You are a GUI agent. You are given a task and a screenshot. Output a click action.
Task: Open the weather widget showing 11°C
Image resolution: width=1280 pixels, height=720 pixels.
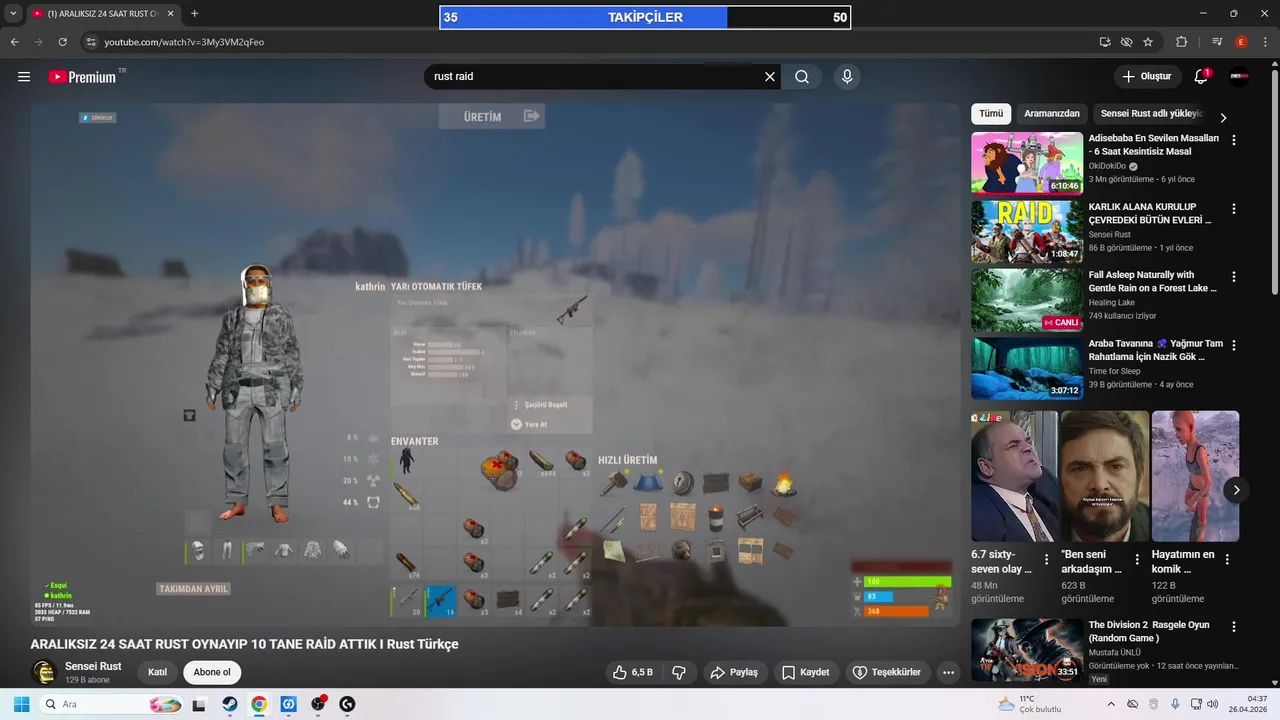pos(1030,704)
